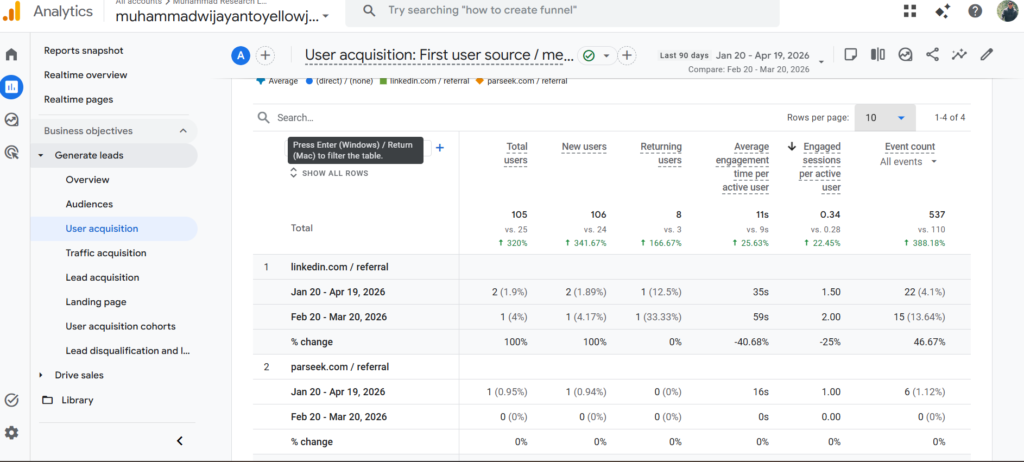Open Realtime pages
1024x462 pixels.
click(x=78, y=99)
